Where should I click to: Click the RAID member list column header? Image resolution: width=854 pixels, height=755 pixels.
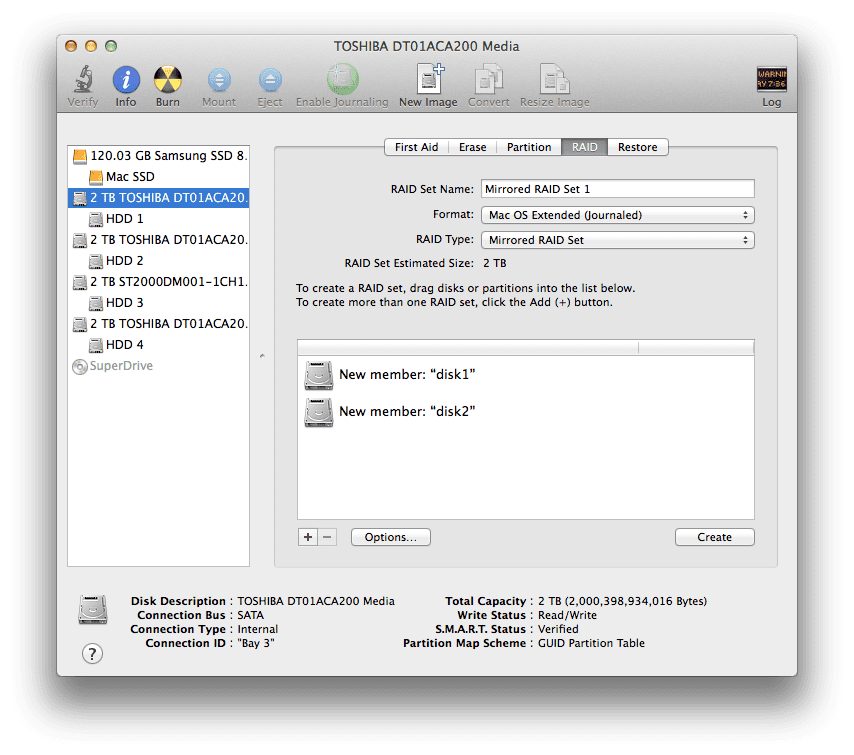(526, 348)
